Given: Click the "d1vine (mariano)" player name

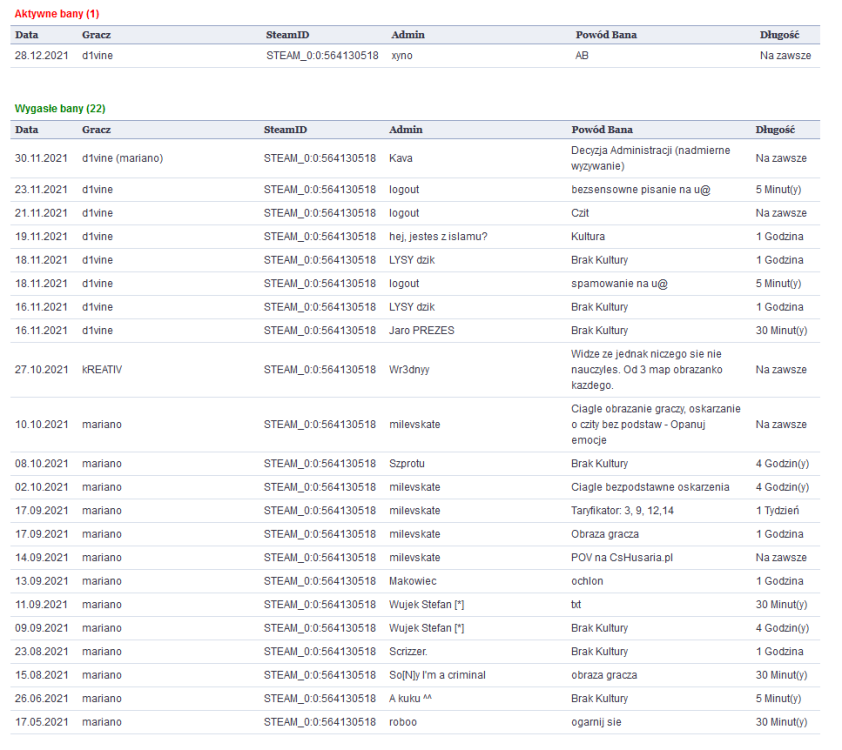Looking at the screenshot, I should click(x=122, y=158).
